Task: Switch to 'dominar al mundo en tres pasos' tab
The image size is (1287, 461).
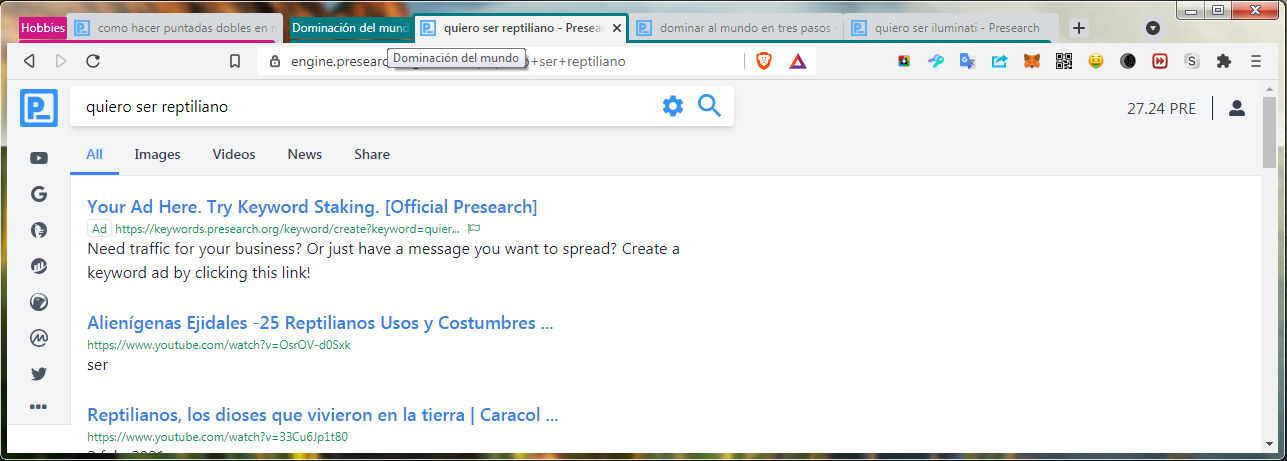Action: click(x=737, y=28)
